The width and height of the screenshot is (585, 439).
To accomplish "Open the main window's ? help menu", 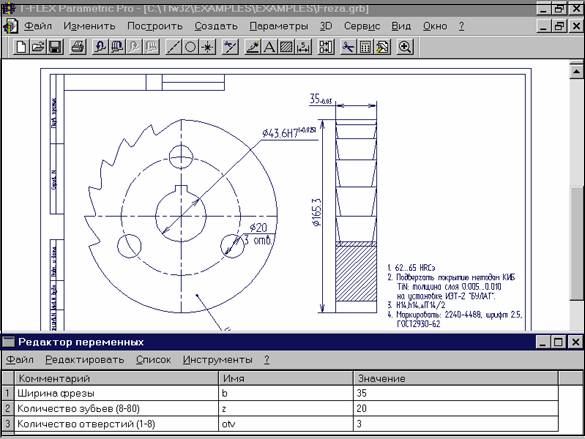I will pos(461,26).
